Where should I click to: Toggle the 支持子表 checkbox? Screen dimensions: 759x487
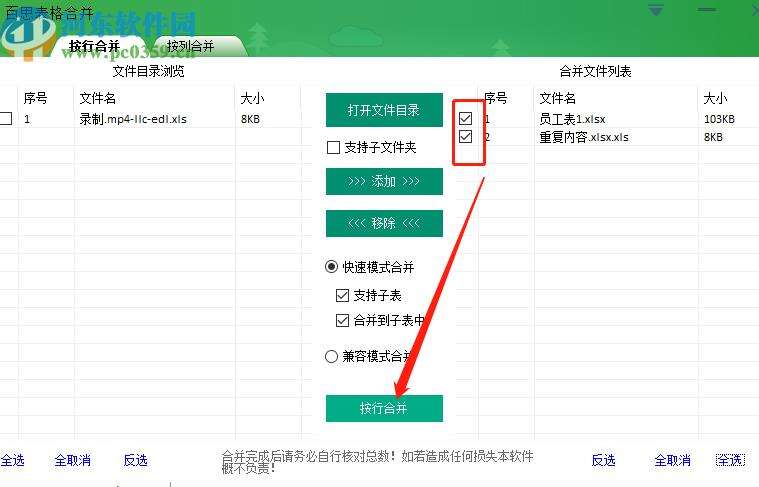[342, 295]
